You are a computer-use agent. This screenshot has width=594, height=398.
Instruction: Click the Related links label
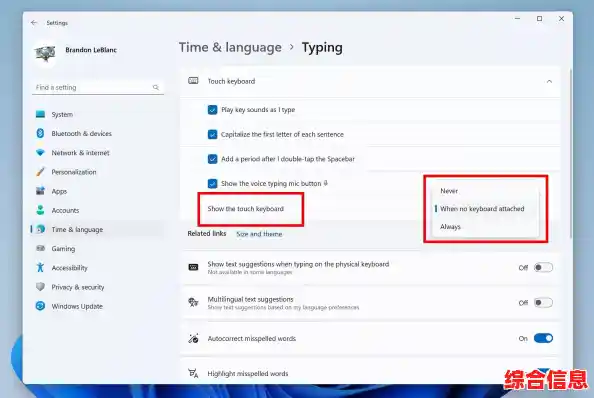207,234
